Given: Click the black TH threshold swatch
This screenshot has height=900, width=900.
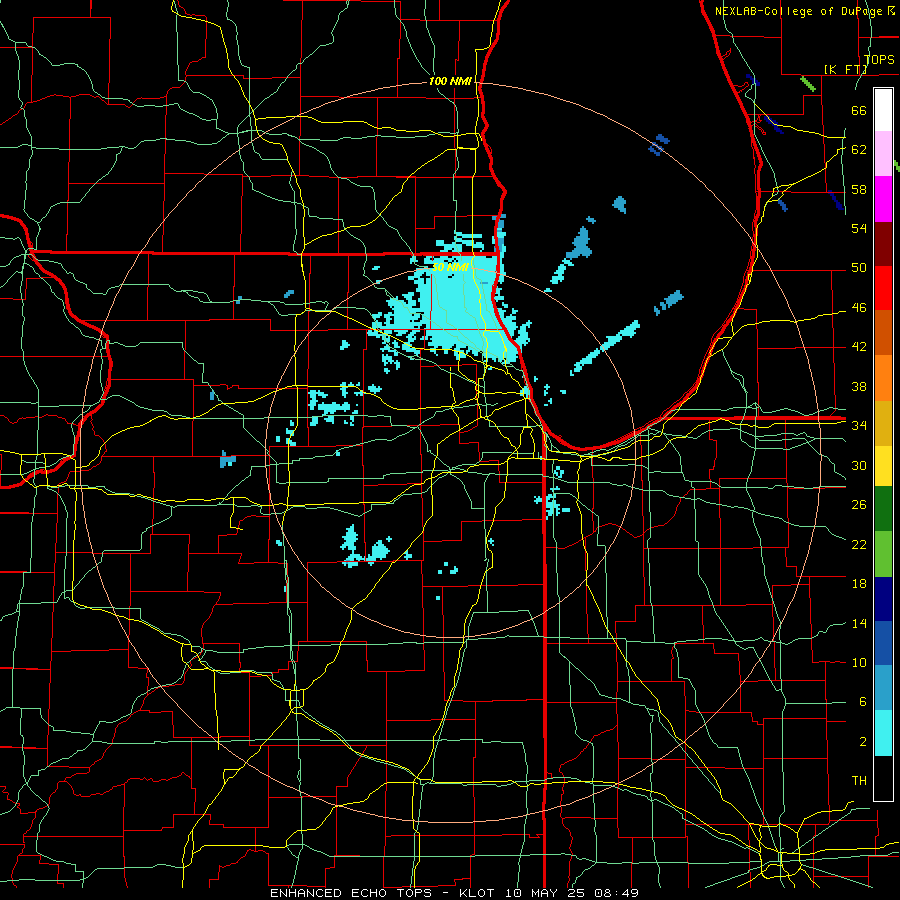Looking at the screenshot, I should click(883, 778).
